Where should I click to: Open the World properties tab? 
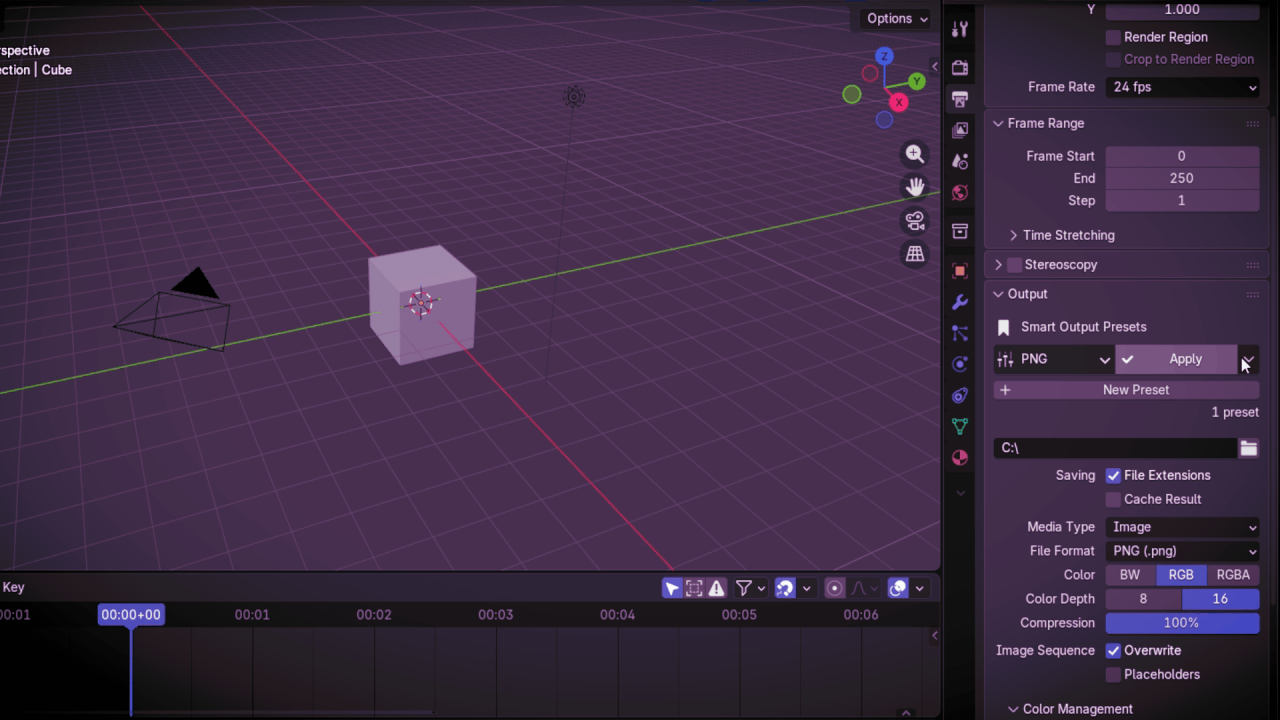click(x=960, y=192)
